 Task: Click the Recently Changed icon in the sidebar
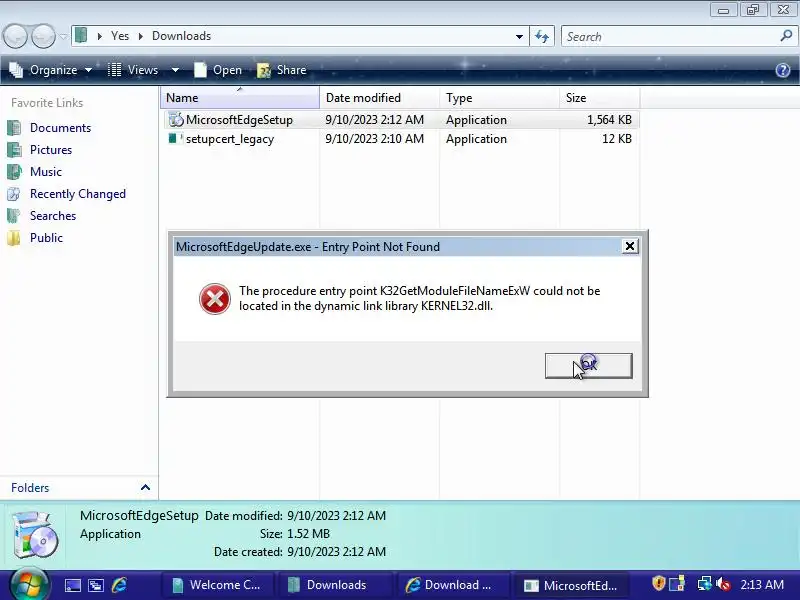14,193
